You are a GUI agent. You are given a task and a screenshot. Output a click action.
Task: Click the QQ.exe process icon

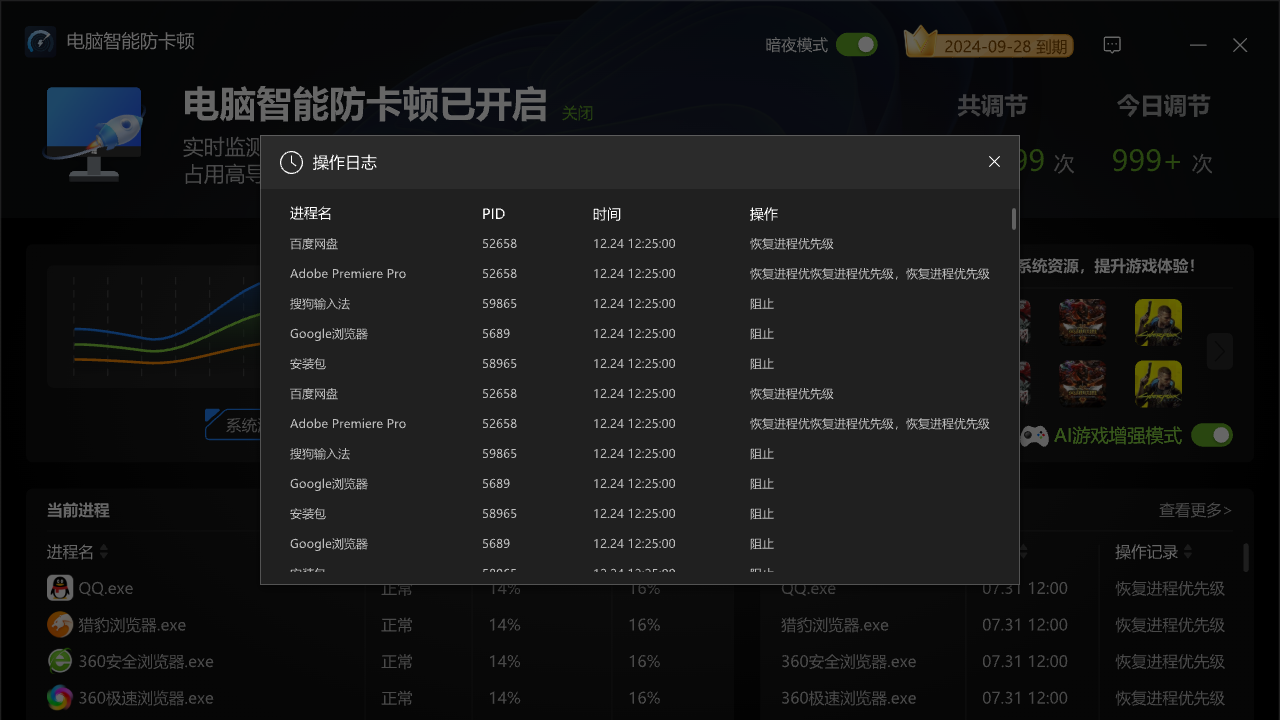coord(59,588)
